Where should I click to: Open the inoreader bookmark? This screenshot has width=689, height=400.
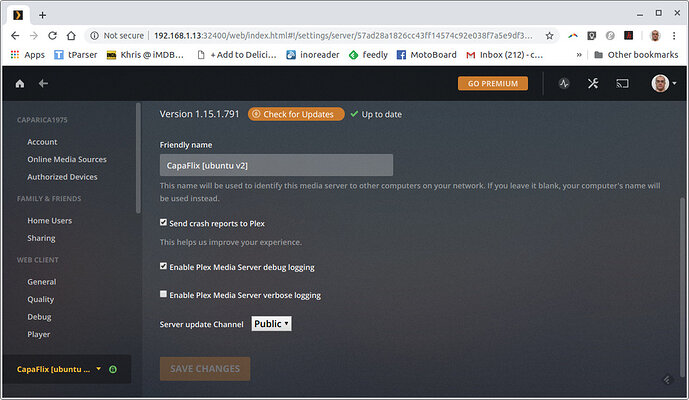click(313, 55)
